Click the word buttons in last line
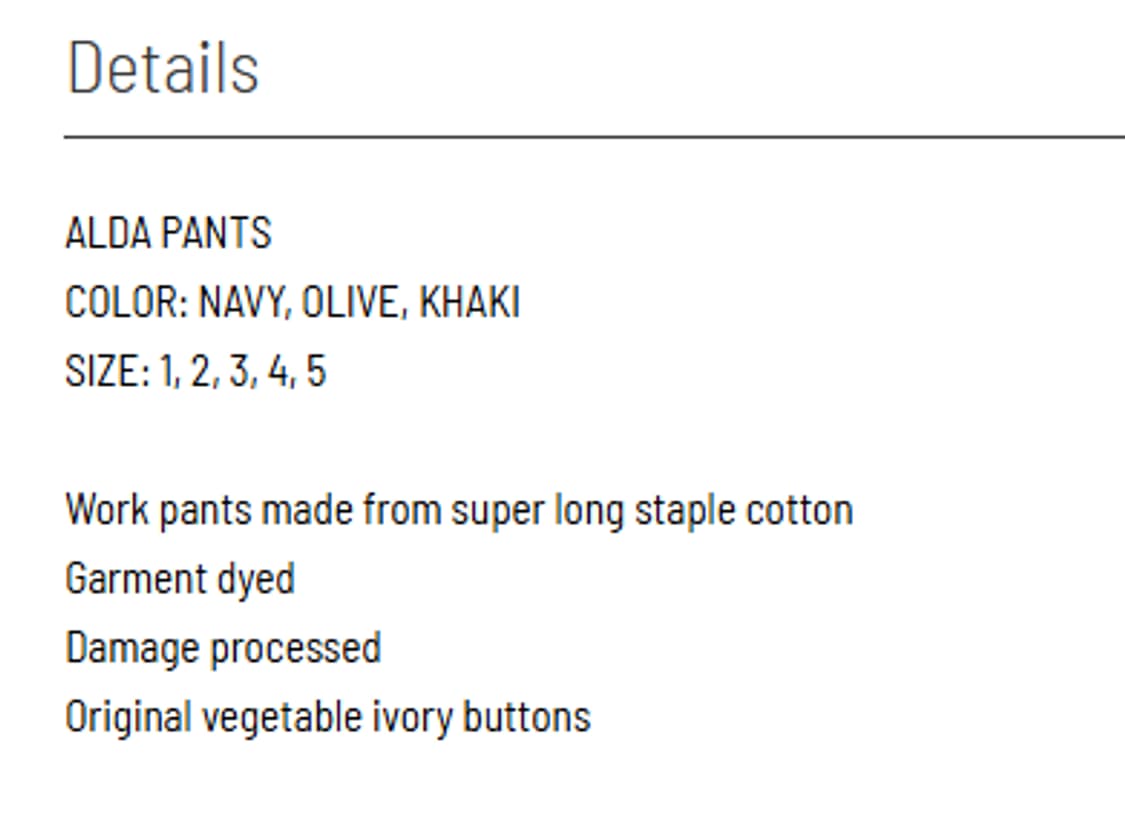The image size is (1125, 814). (527, 716)
